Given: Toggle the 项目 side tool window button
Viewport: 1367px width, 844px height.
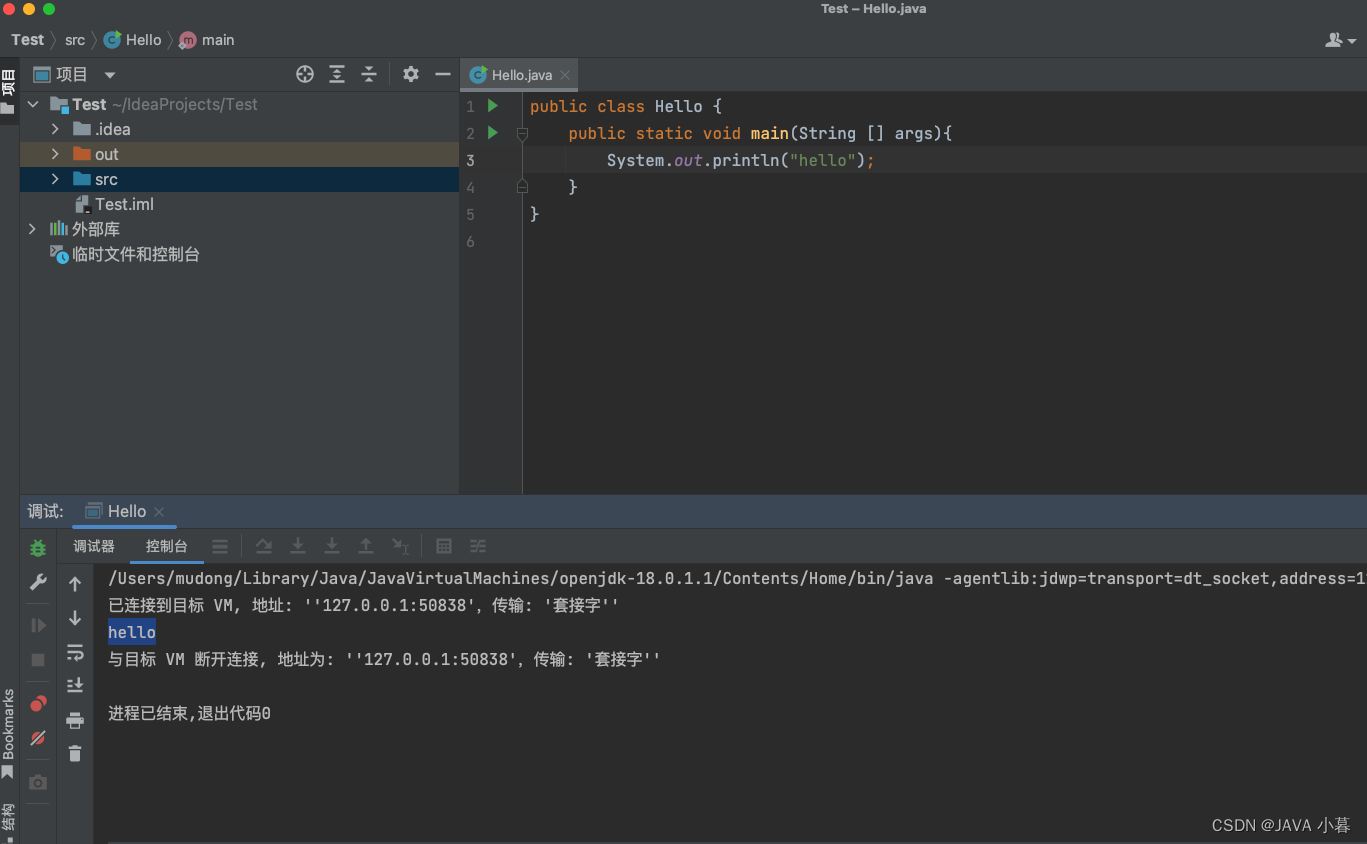Looking at the screenshot, I should pos(8,92).
